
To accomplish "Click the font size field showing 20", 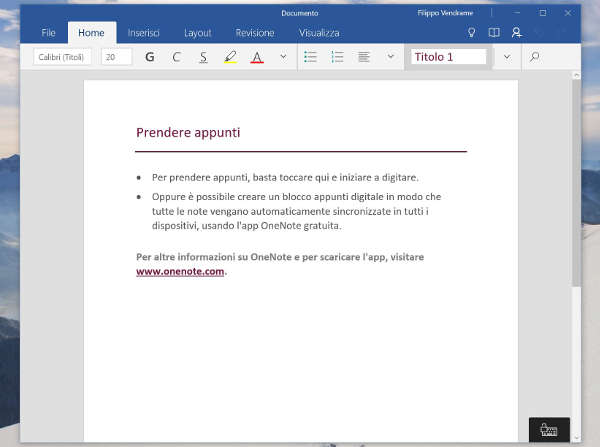I will (x=116, y=57).
